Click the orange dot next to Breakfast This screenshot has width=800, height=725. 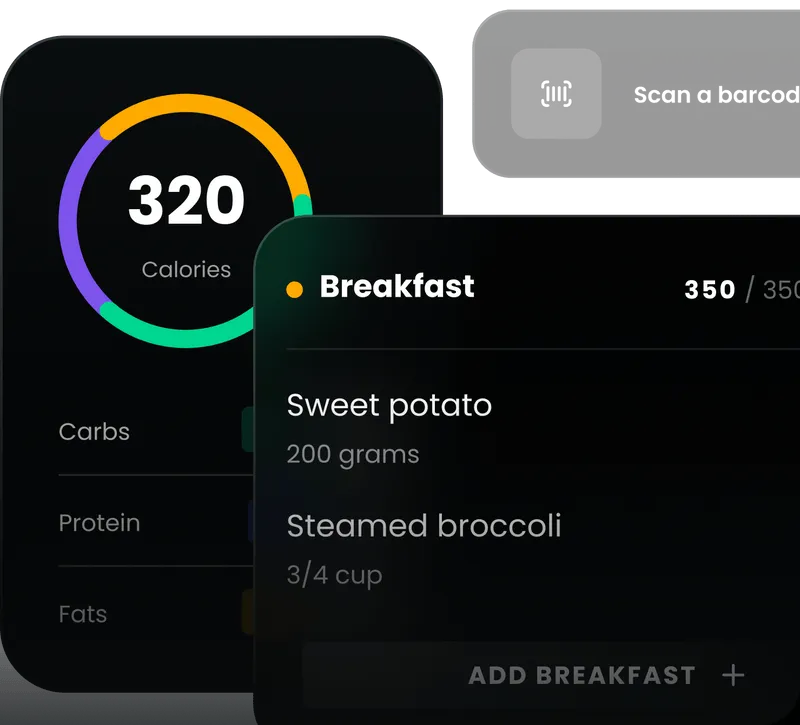coord(294,290)
